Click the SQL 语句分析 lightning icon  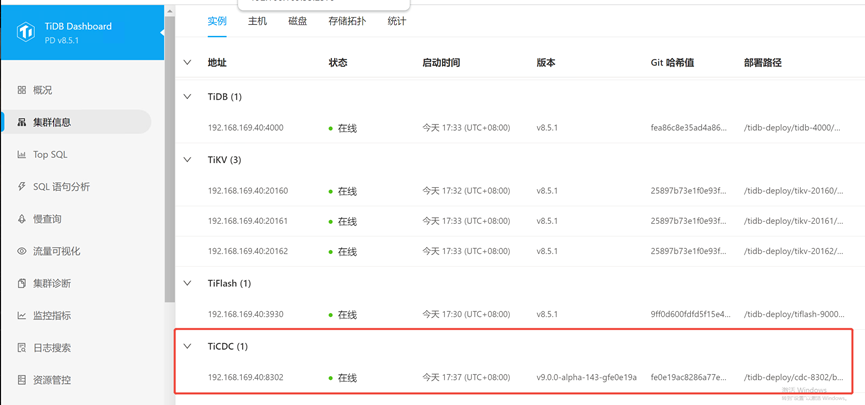(22, 187)
